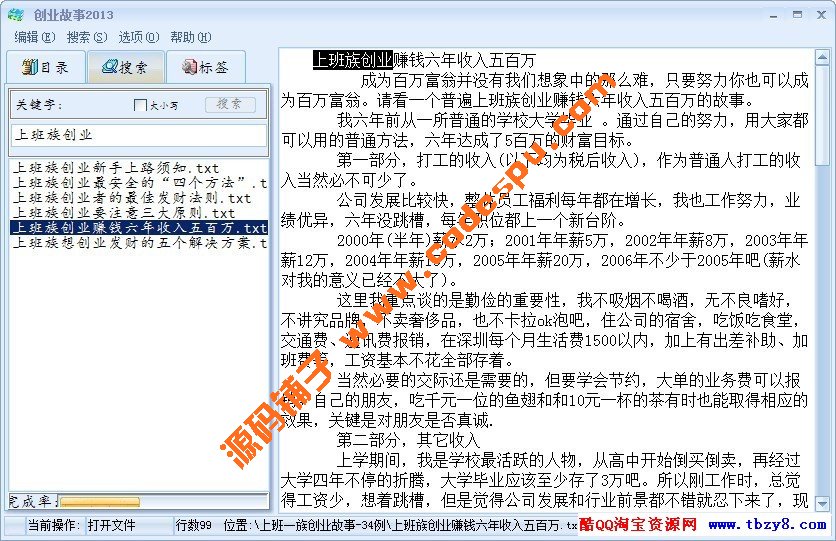
Task: Open the 选项(O) menu
Action: pos(139,37)
